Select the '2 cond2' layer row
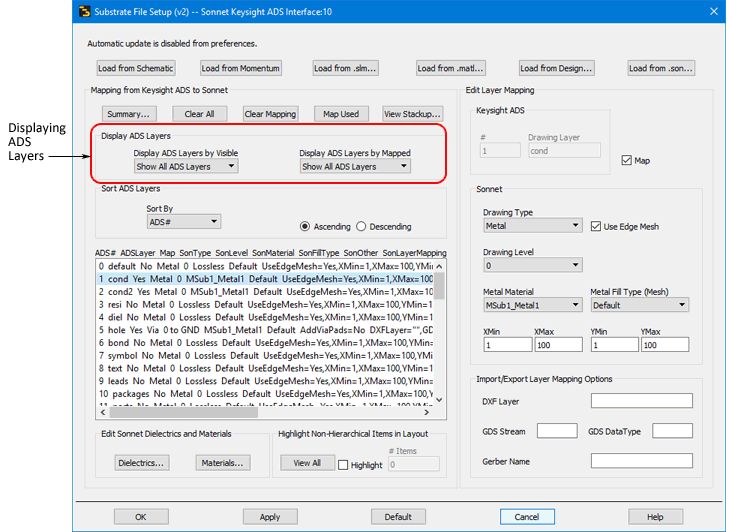 tap(265, 292)
